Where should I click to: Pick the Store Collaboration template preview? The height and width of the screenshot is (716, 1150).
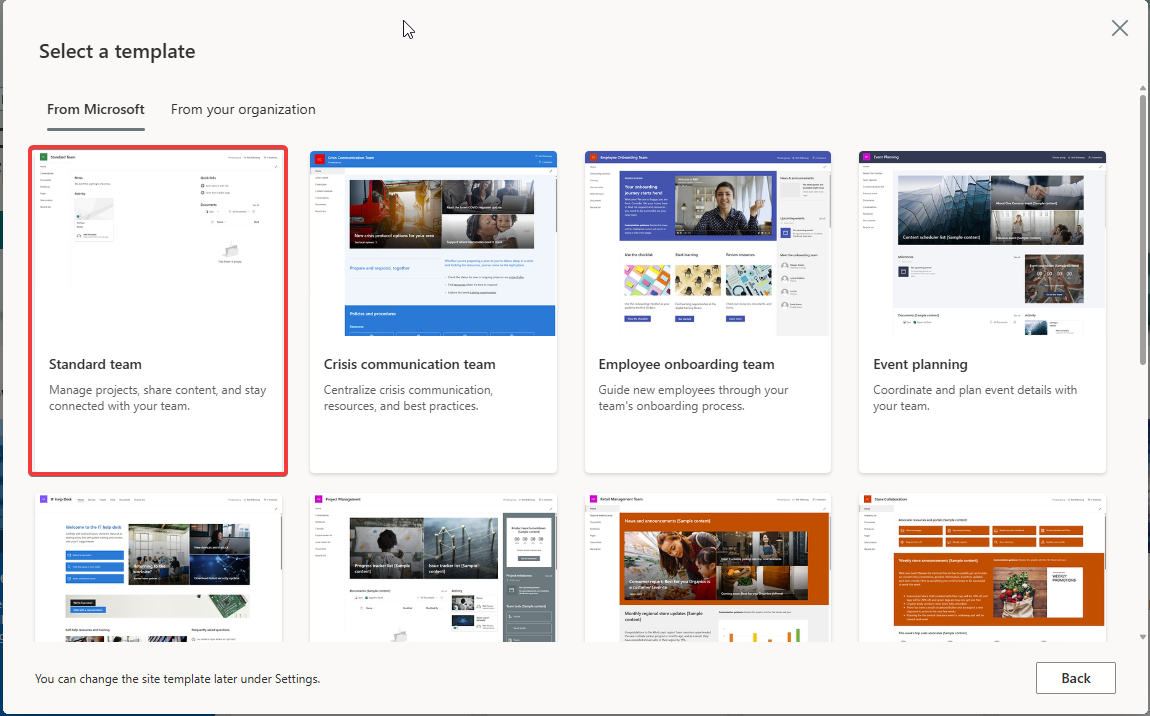(x=982, y=568)
